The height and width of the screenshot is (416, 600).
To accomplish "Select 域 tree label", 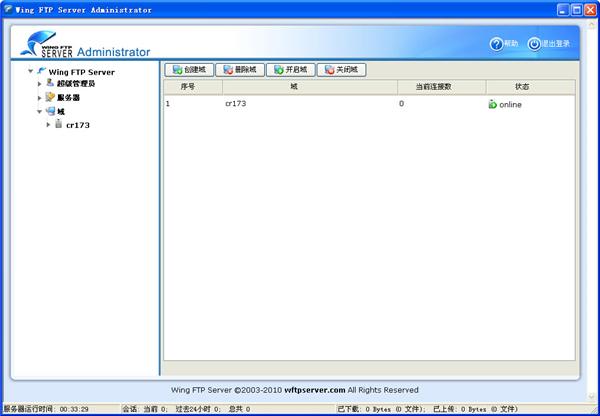I will coord(61,112).
